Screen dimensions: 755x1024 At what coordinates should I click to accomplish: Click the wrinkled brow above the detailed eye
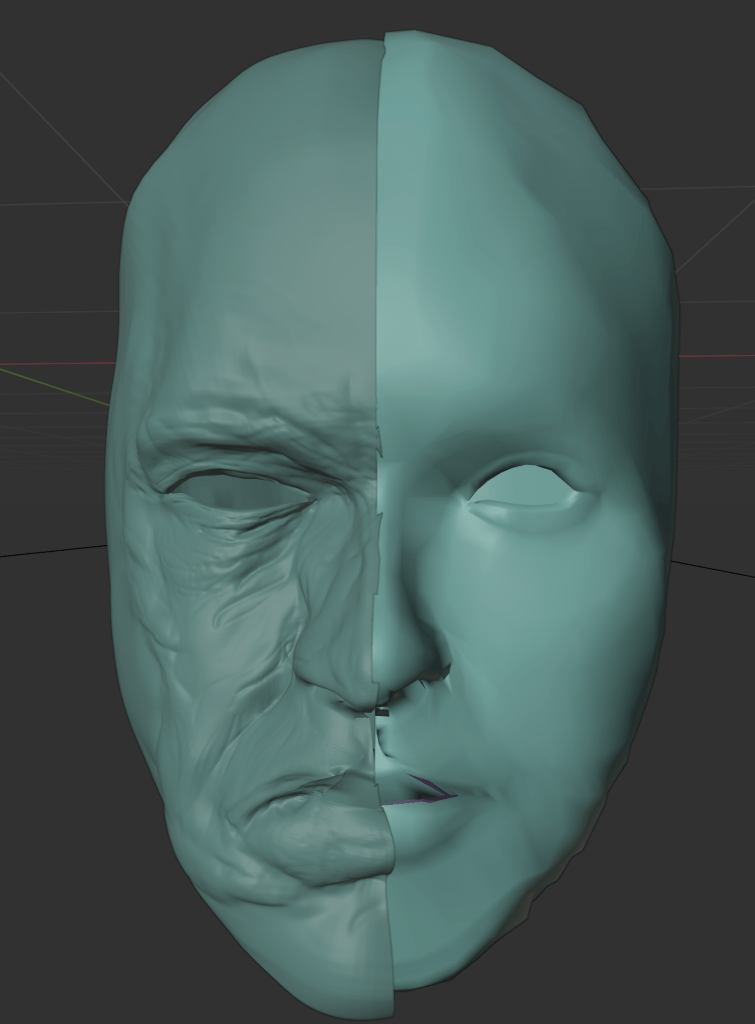click(x=240, y=432)
